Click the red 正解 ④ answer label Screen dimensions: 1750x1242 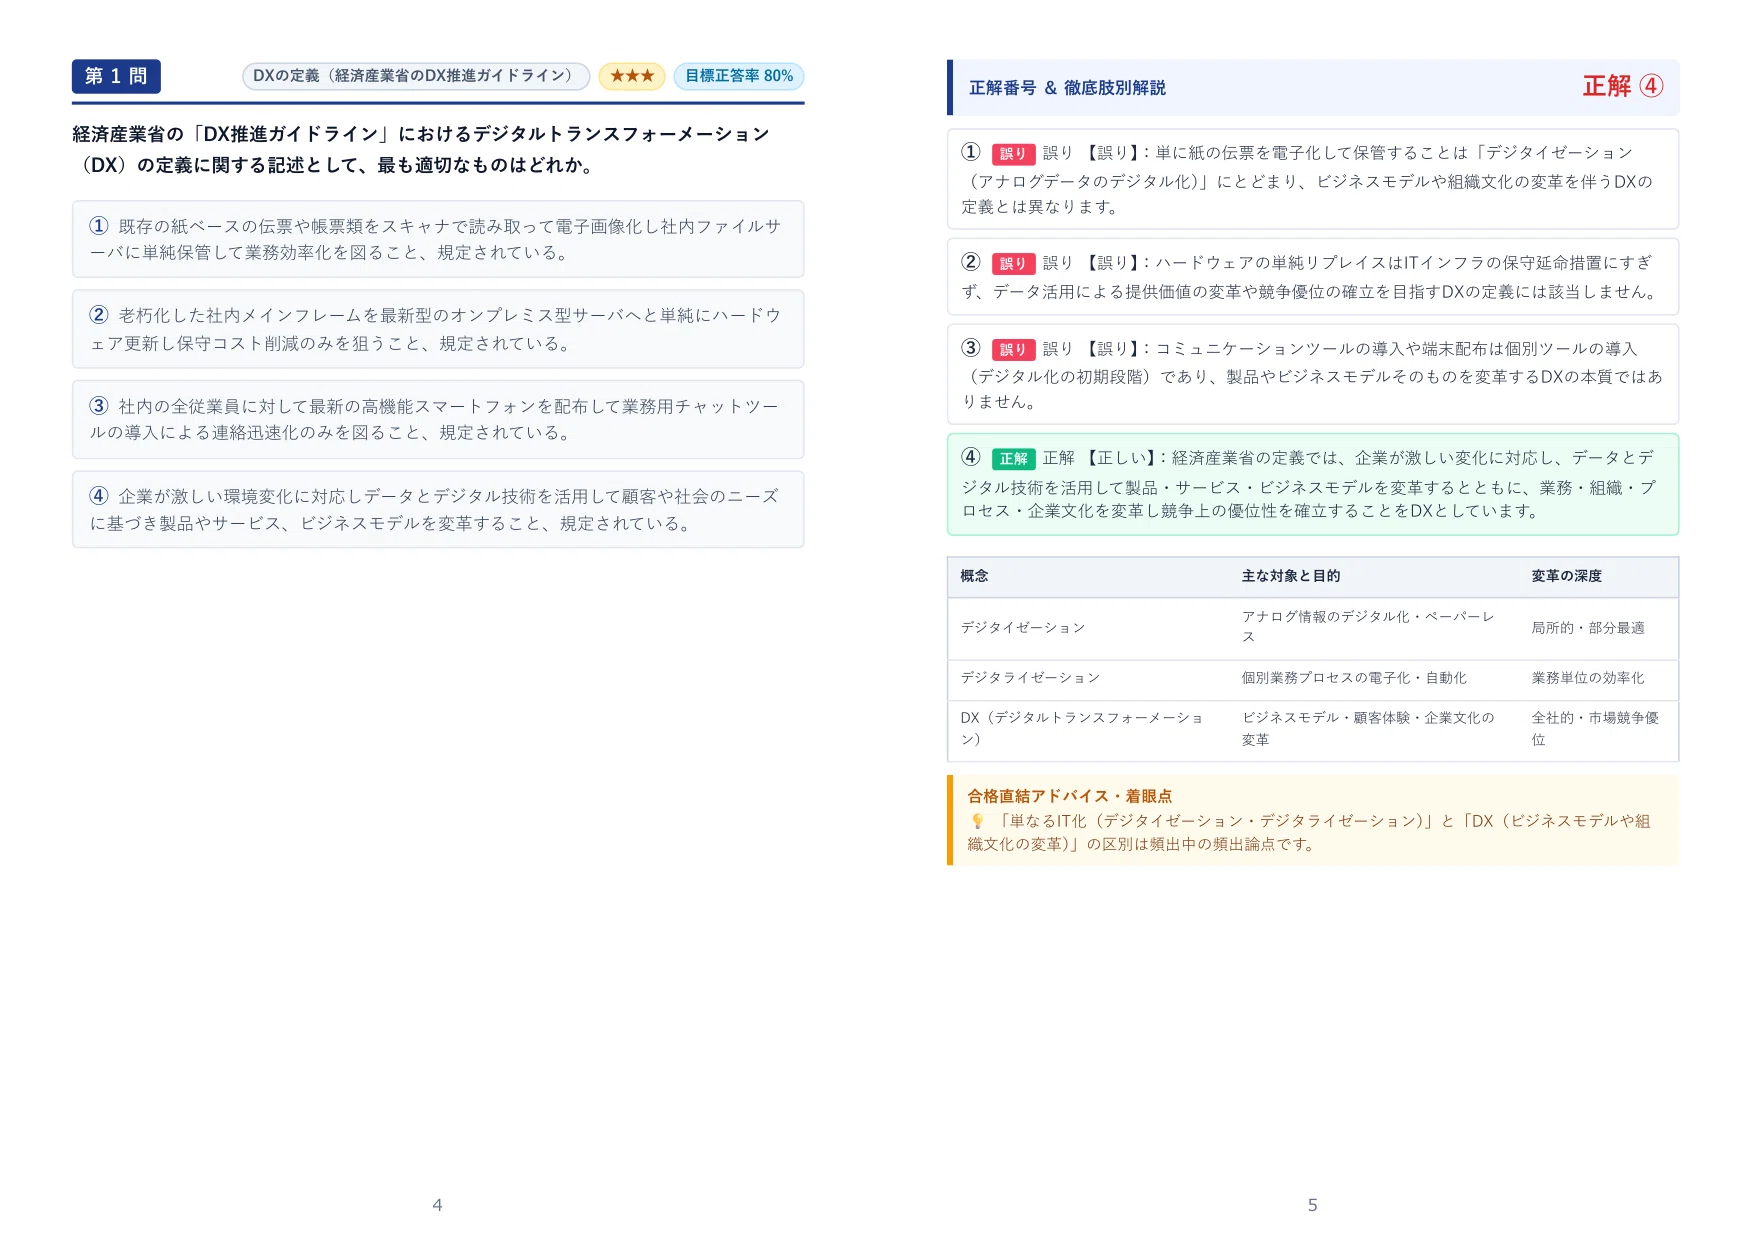pos(1622,87)
